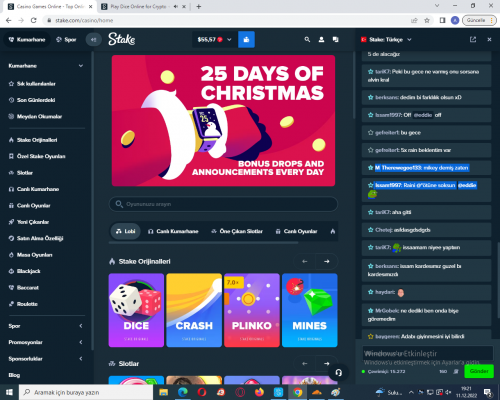Send message with Gönder button

(x=479, y=371)
